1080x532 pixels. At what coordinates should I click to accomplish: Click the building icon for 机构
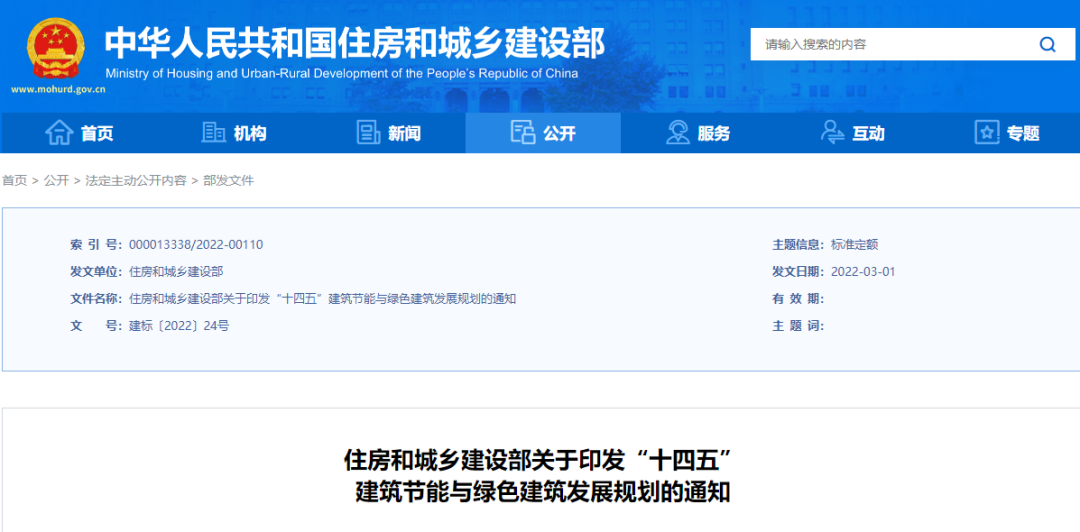click(x=214, y=132)
